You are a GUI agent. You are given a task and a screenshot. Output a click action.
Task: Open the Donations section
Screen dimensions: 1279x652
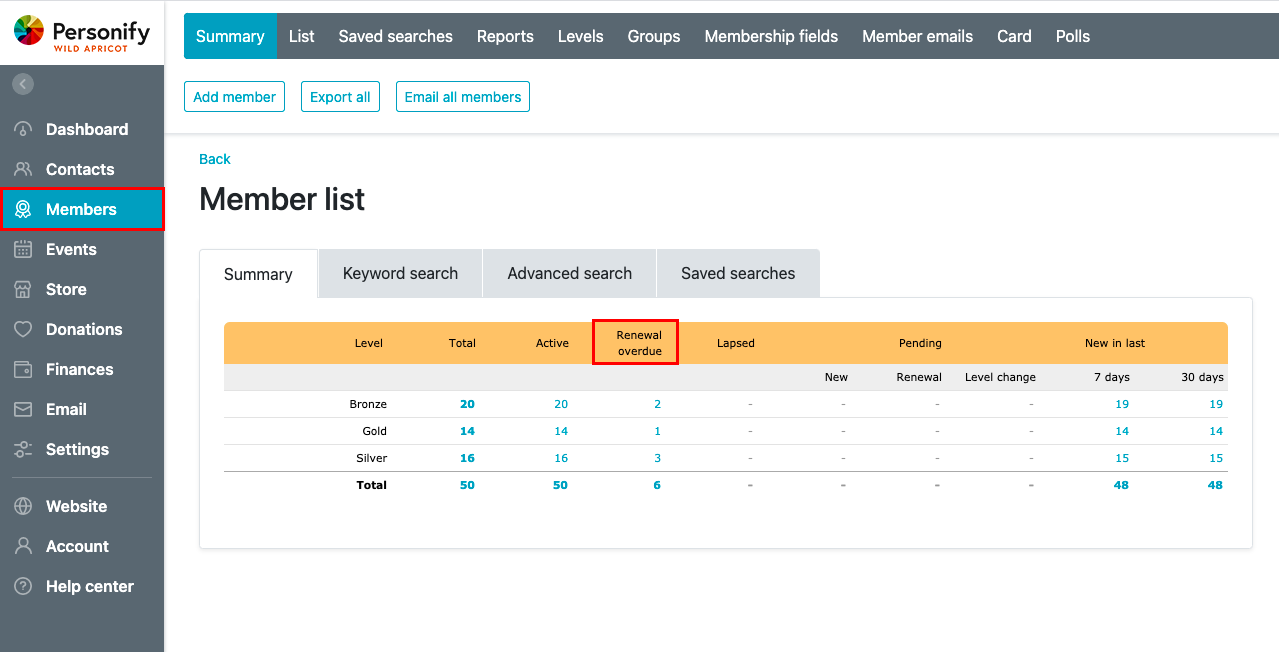82,329
